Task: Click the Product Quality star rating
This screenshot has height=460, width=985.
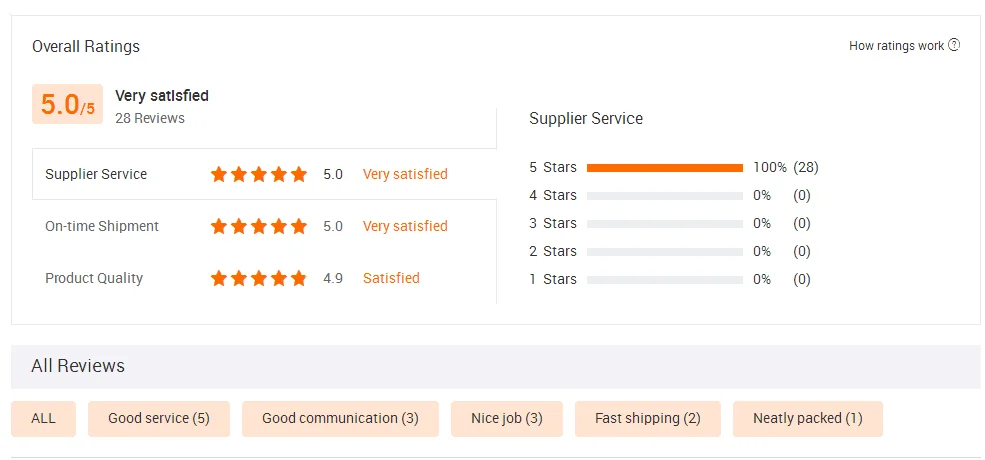Action: [x=259, y=278]
